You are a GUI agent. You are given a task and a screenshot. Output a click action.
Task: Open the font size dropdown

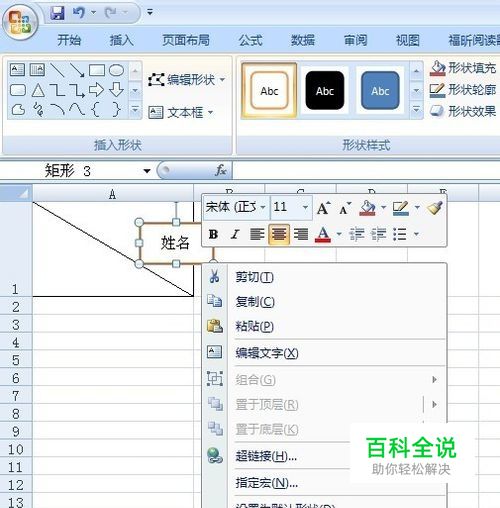tap(305, 207)
